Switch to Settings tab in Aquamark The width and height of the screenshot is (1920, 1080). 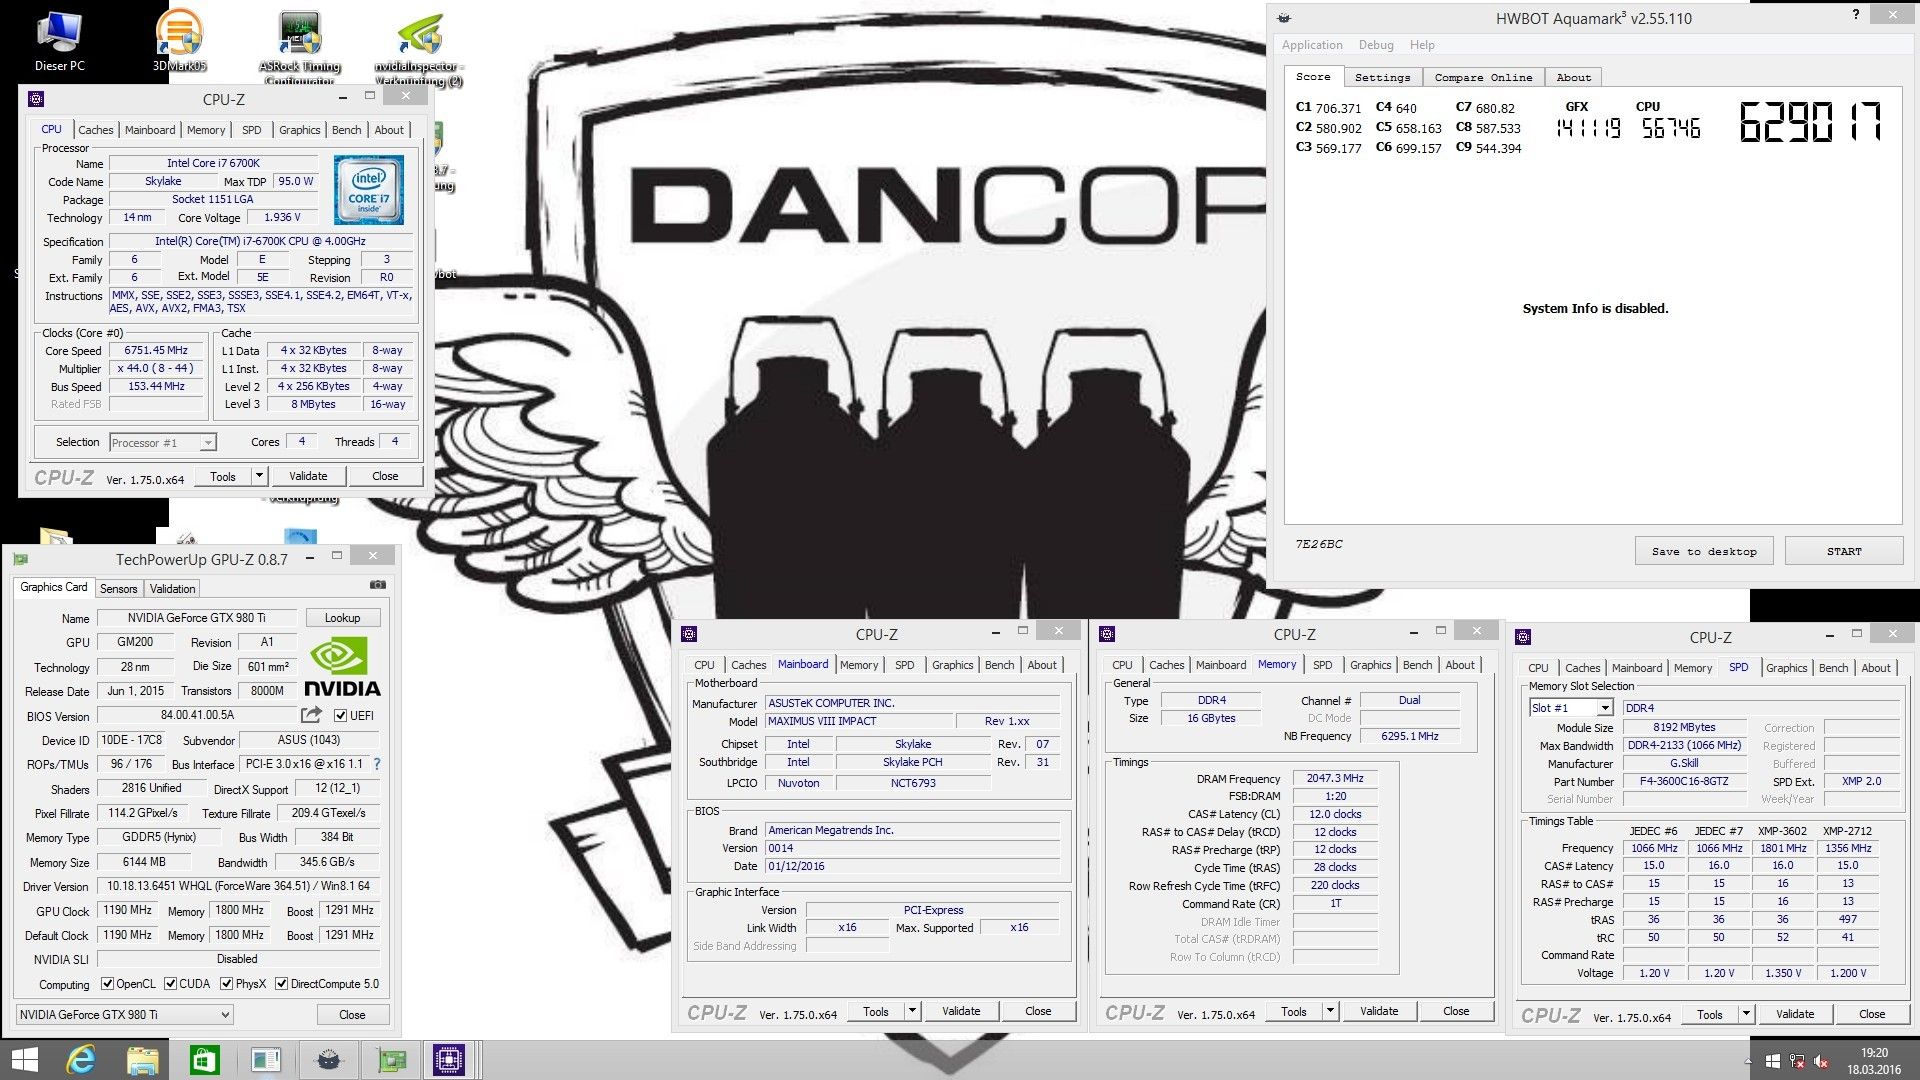coord(1382,77)
